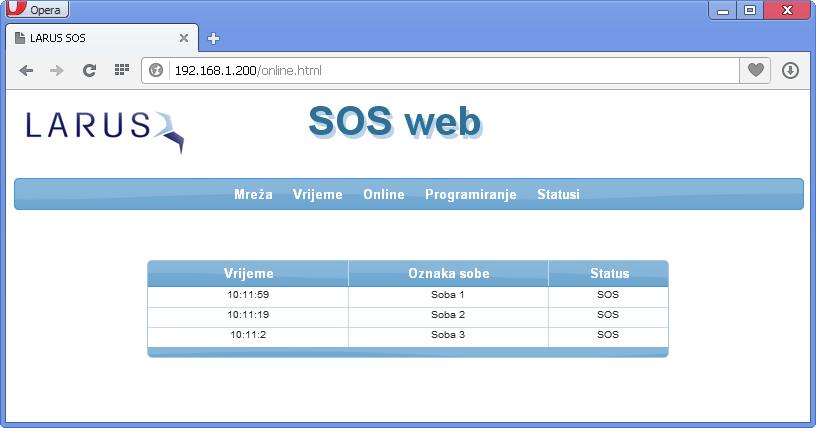Open Speed Dial grid icon
Screen dimensions: 816x428
122,70
